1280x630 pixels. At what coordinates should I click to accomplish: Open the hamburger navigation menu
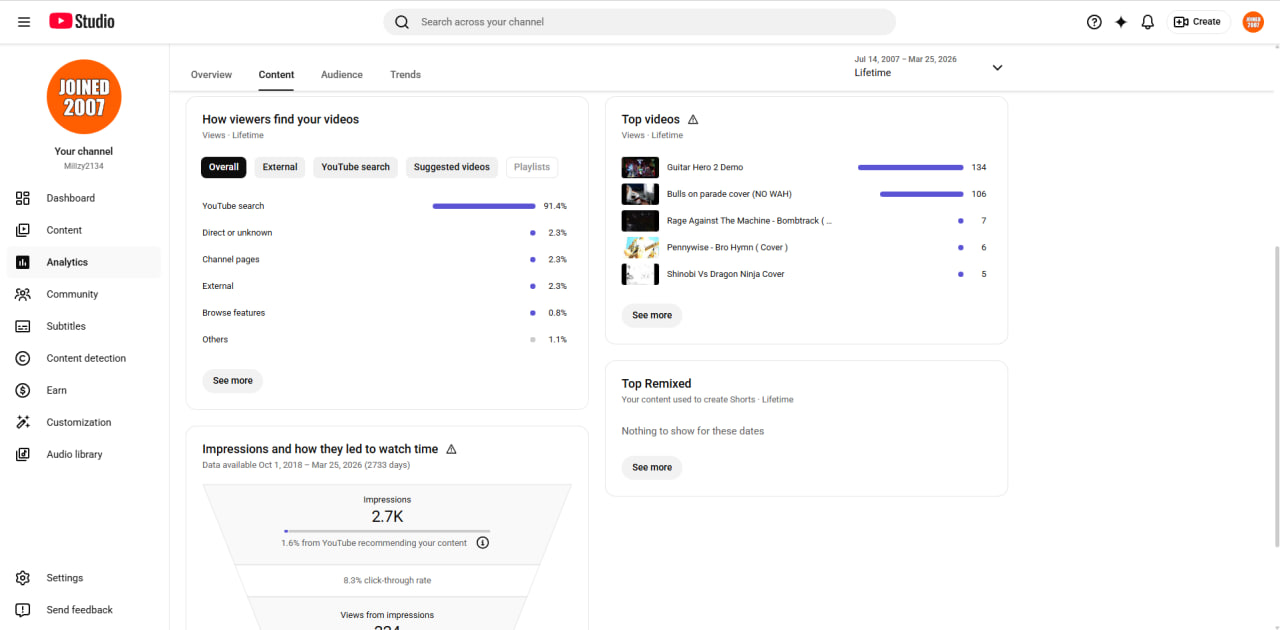click(x=24, y=21)
